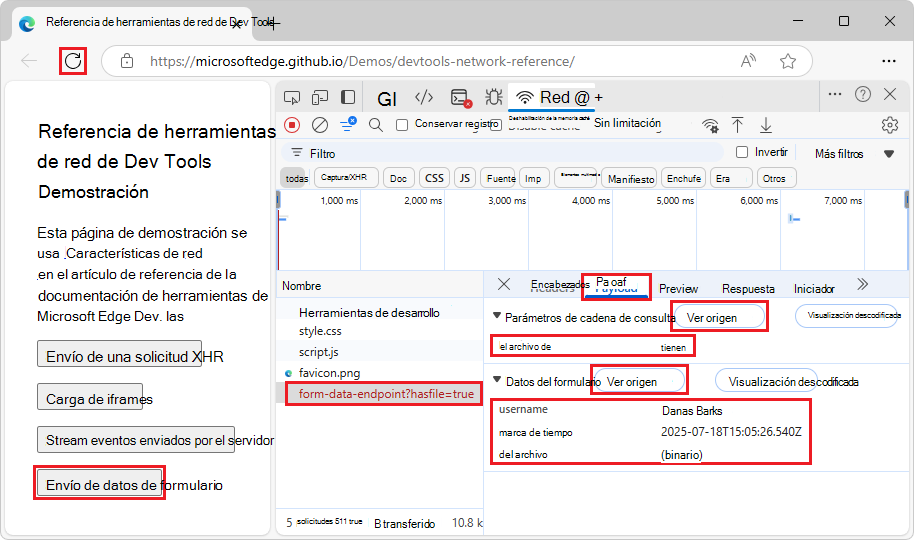Image resolution: width=914 pixels, height=540 pixels.
Task: Add page to favorites with star icon
Action: [x=788, y=61]
